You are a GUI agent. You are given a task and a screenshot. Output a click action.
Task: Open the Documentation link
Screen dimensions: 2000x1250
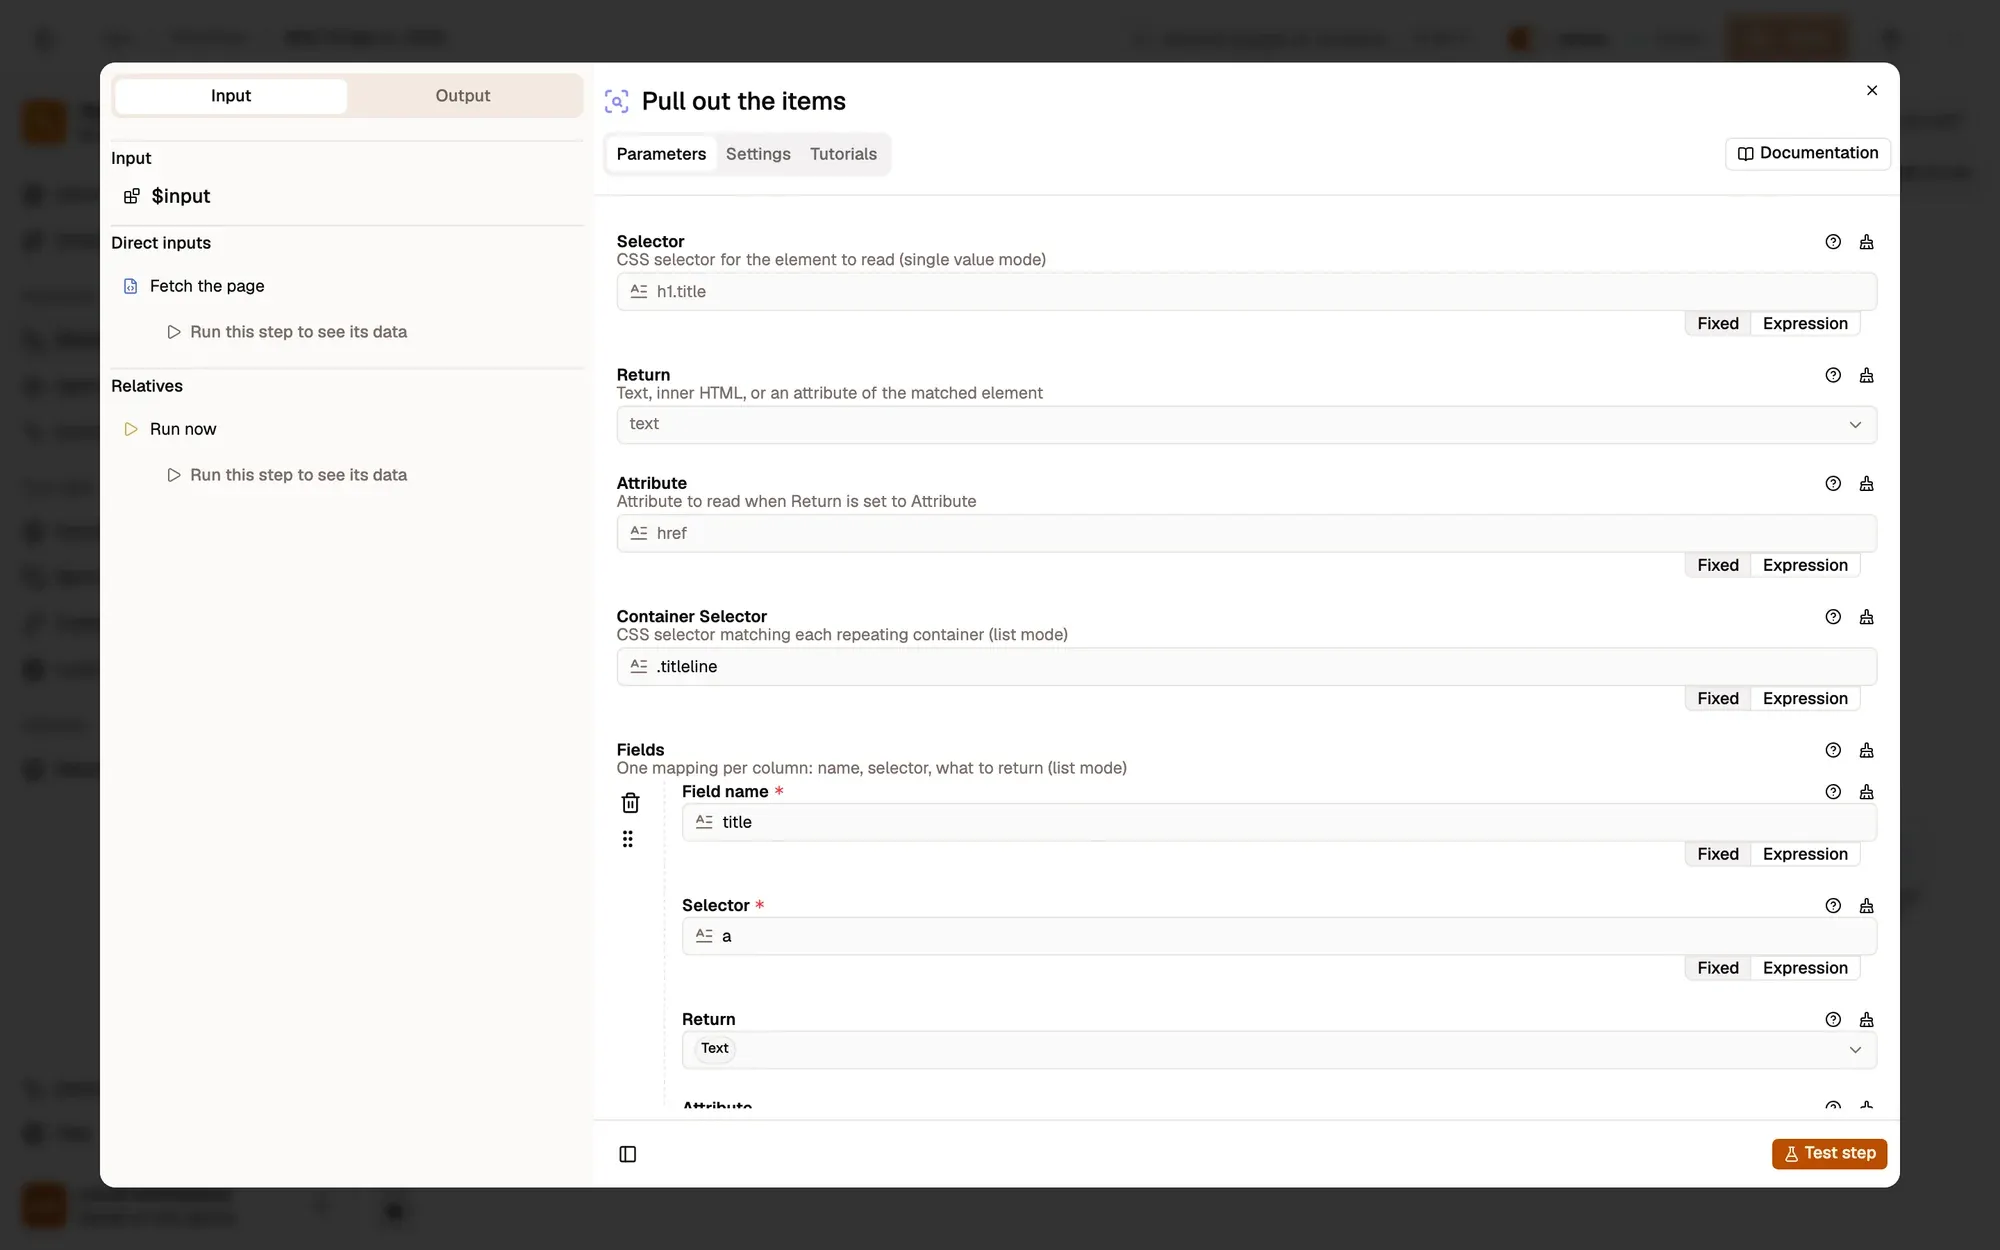[1808, 153]
